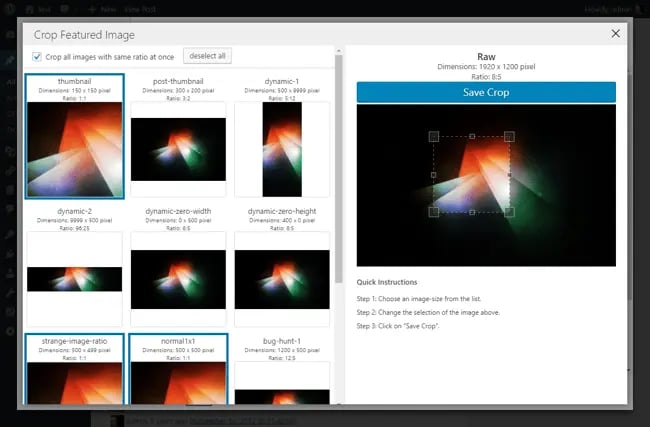Select the post-thumbnail image size
Viewport: 650px width, 427px height.
pos(178,135)
